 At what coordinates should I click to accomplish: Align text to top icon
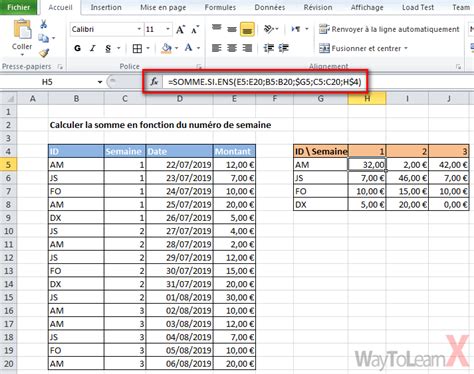[x=217, y=29]
